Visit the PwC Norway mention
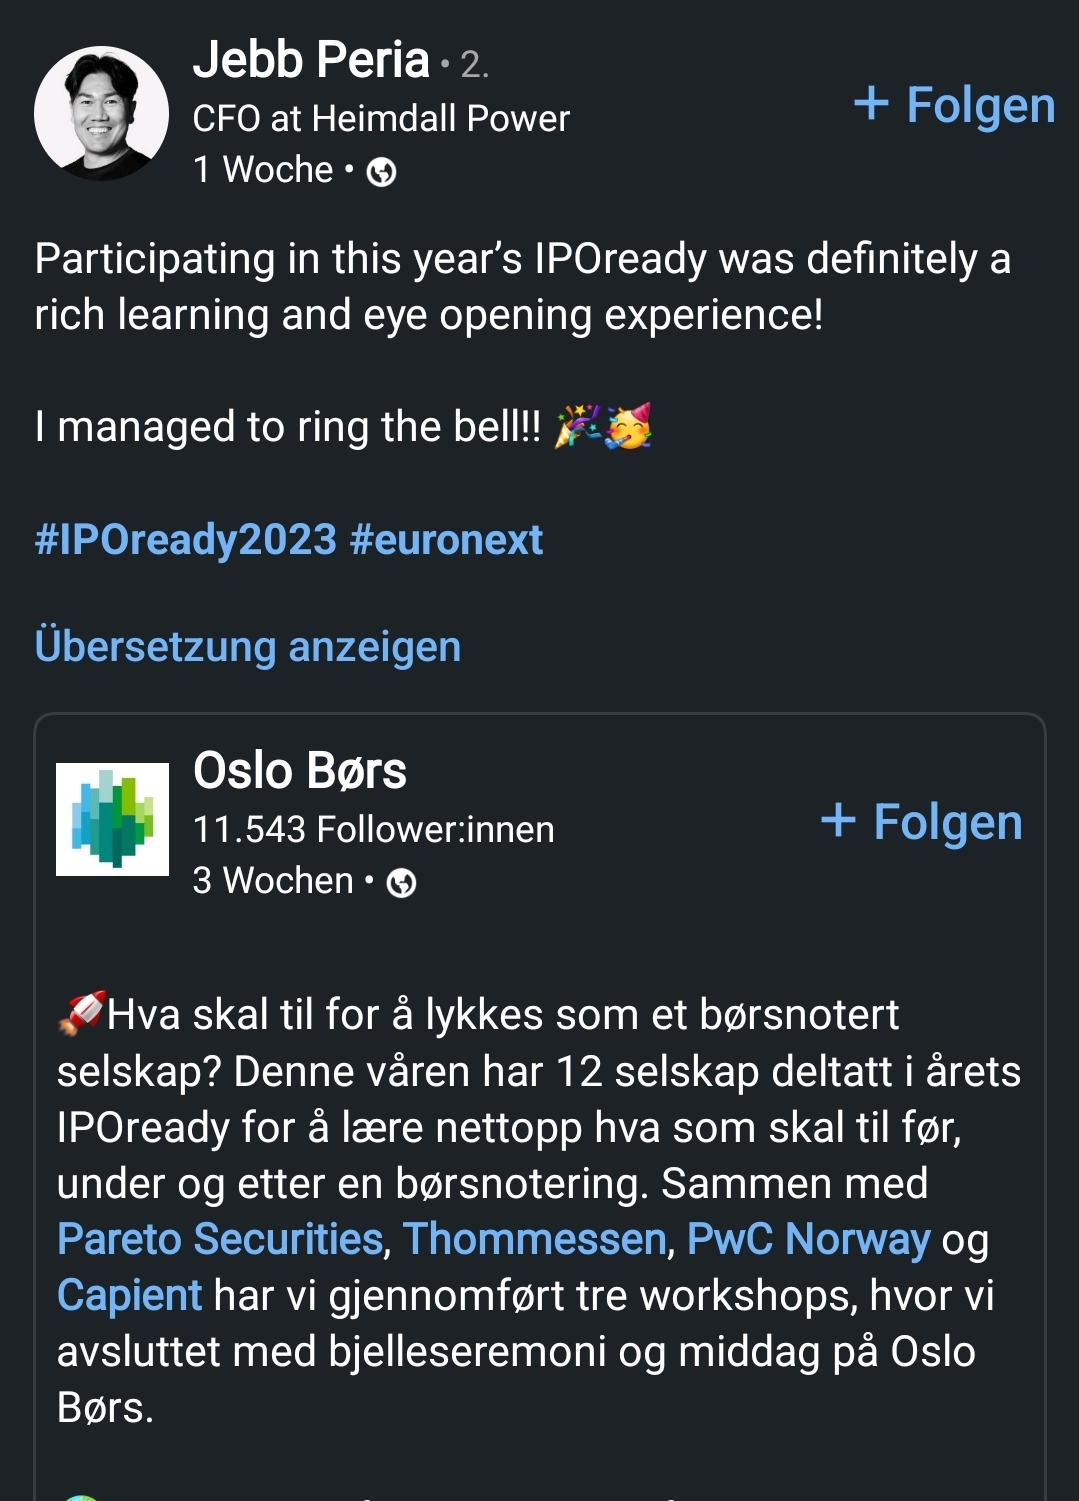This screenshot has height=1501, width=1079. click(808, 1239)
